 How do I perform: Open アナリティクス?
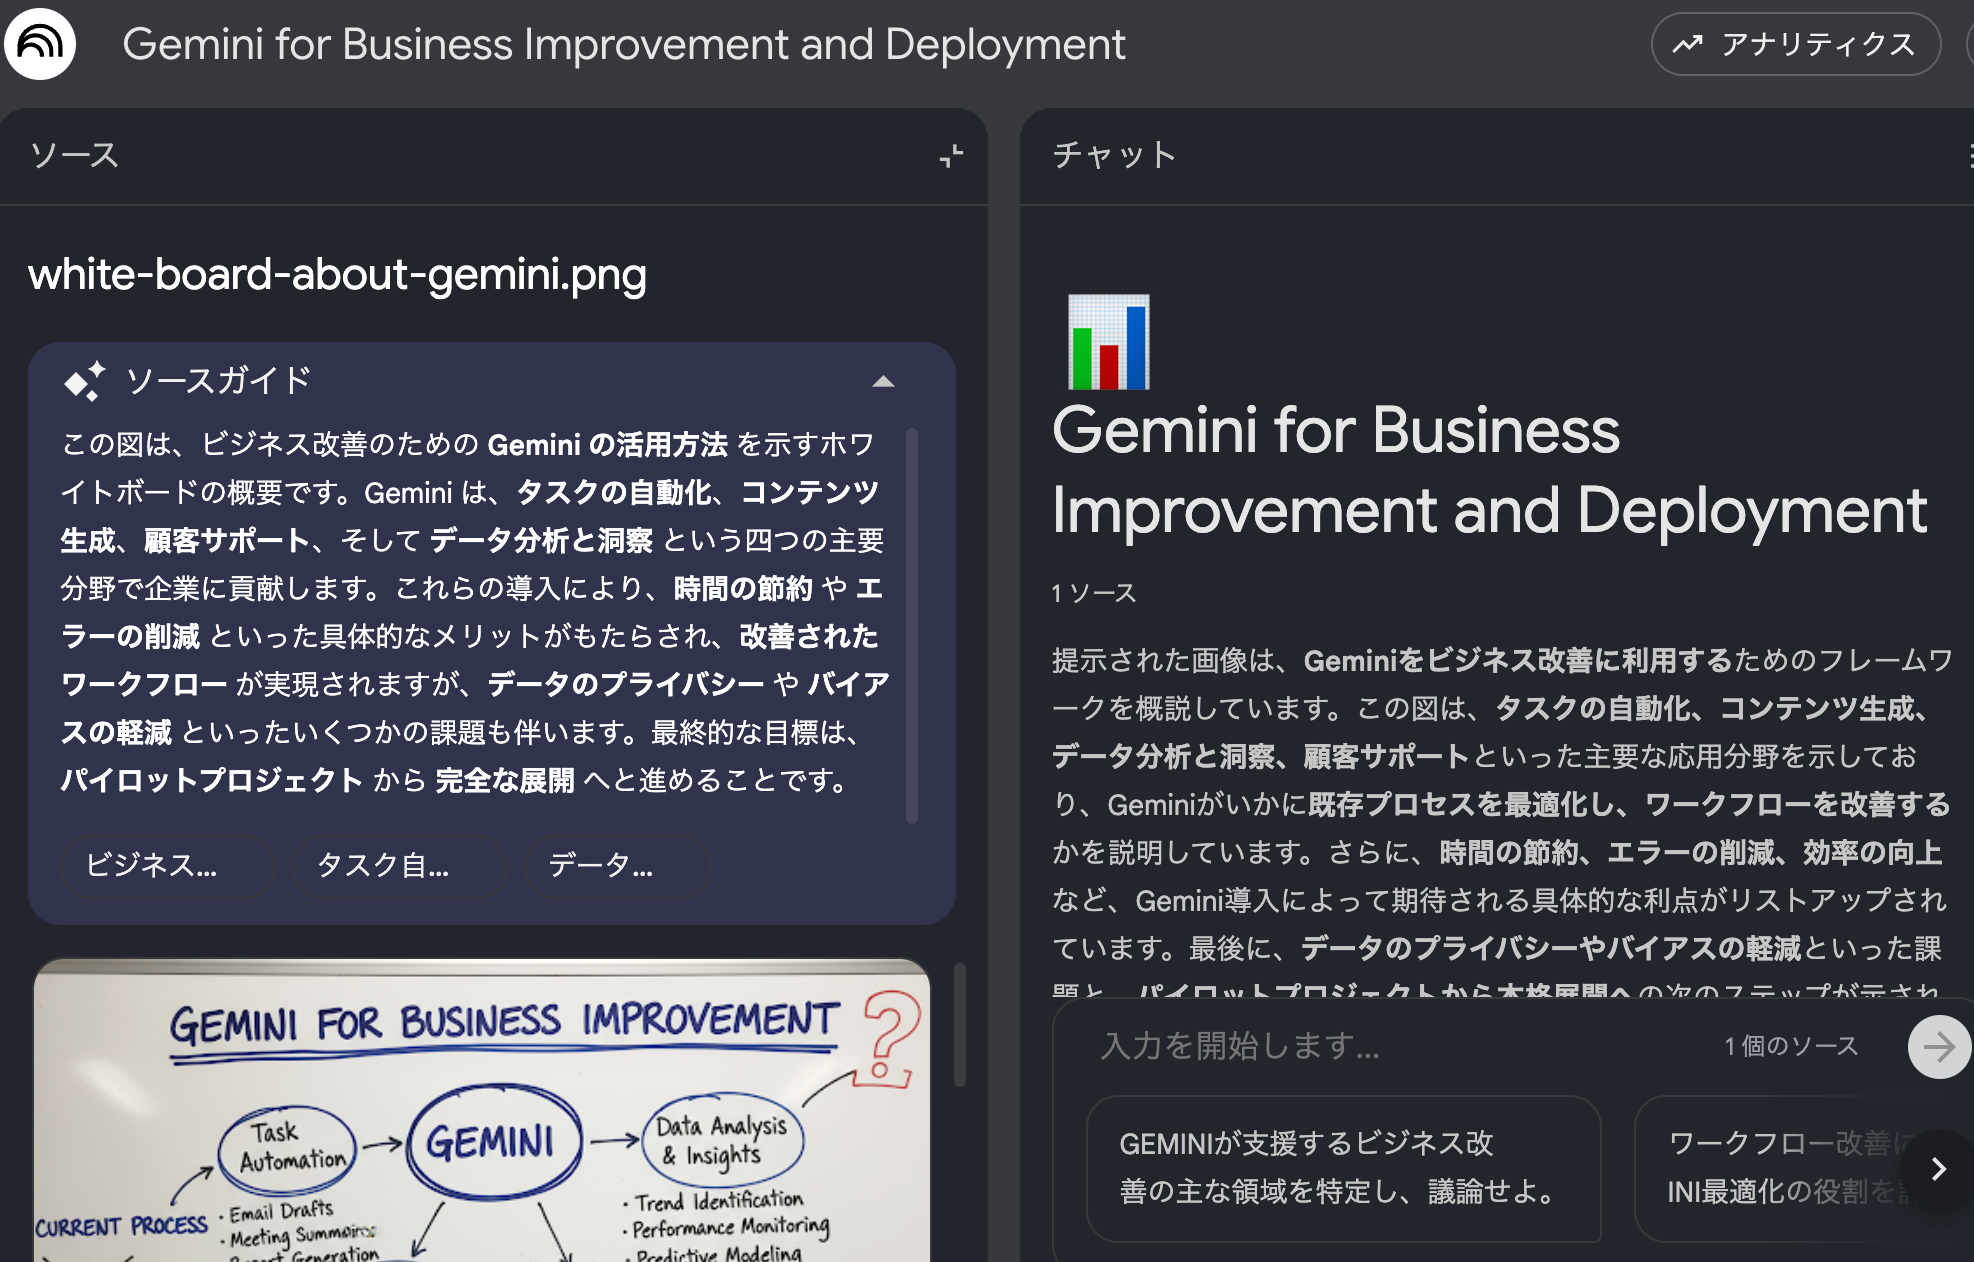point(1795,44)
